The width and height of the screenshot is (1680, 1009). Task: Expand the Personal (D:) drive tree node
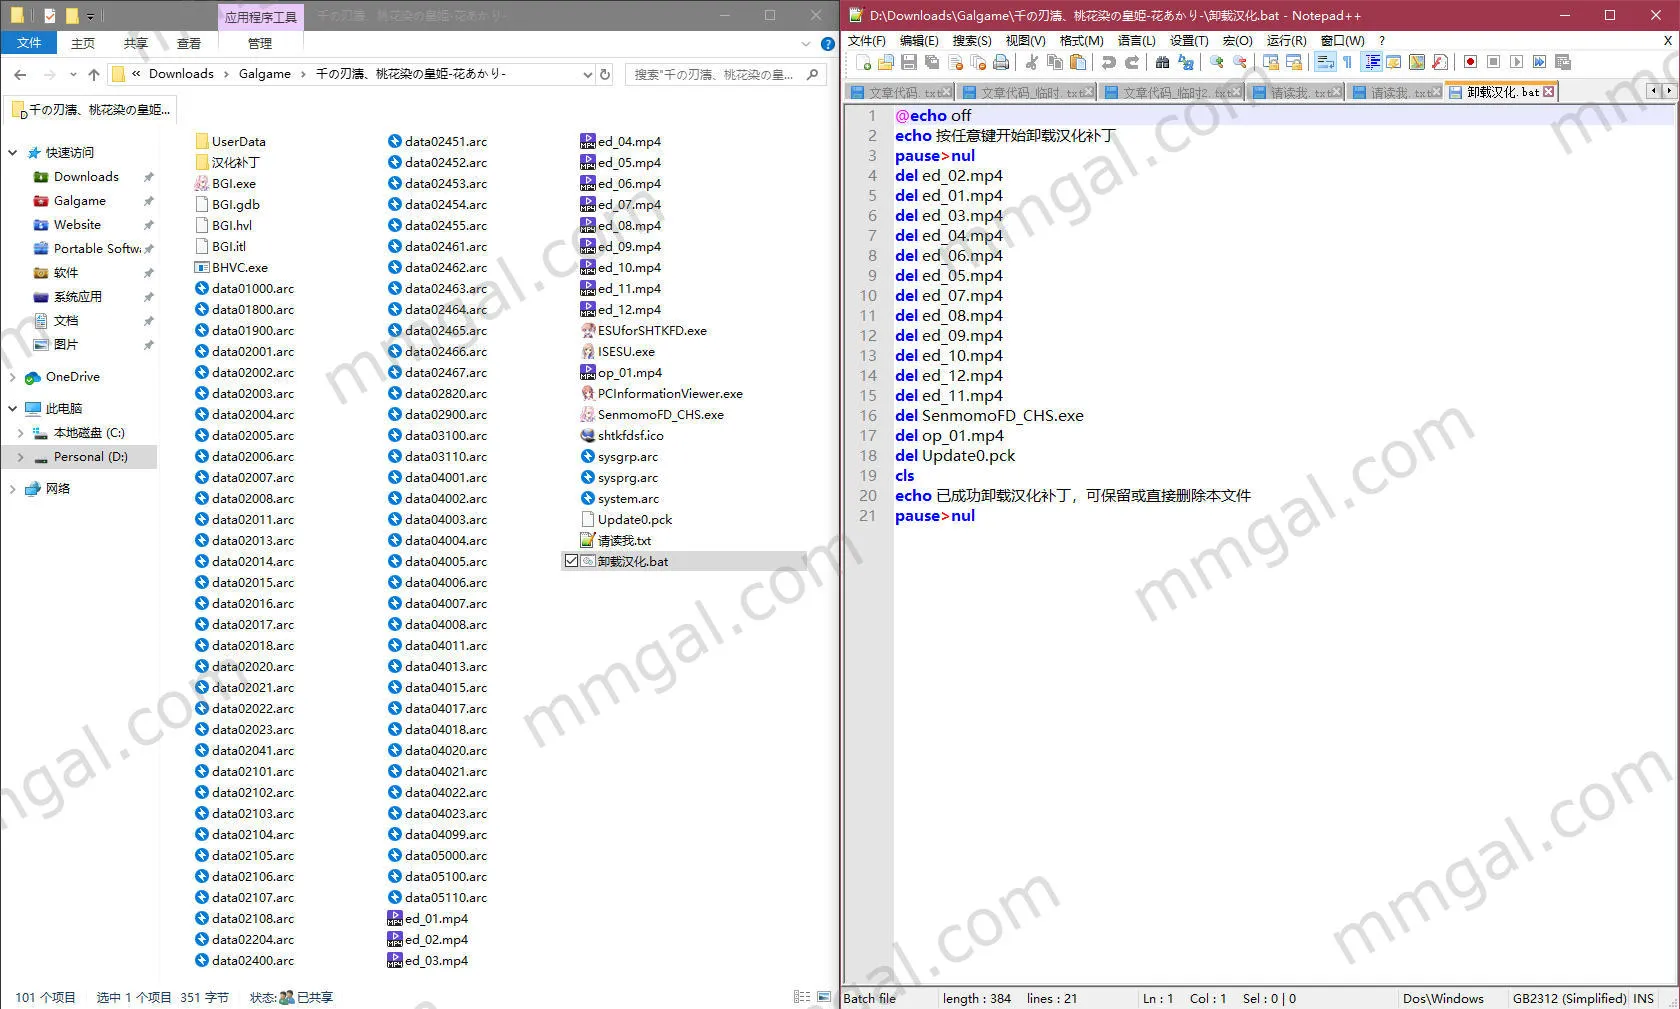click(20, 457)
